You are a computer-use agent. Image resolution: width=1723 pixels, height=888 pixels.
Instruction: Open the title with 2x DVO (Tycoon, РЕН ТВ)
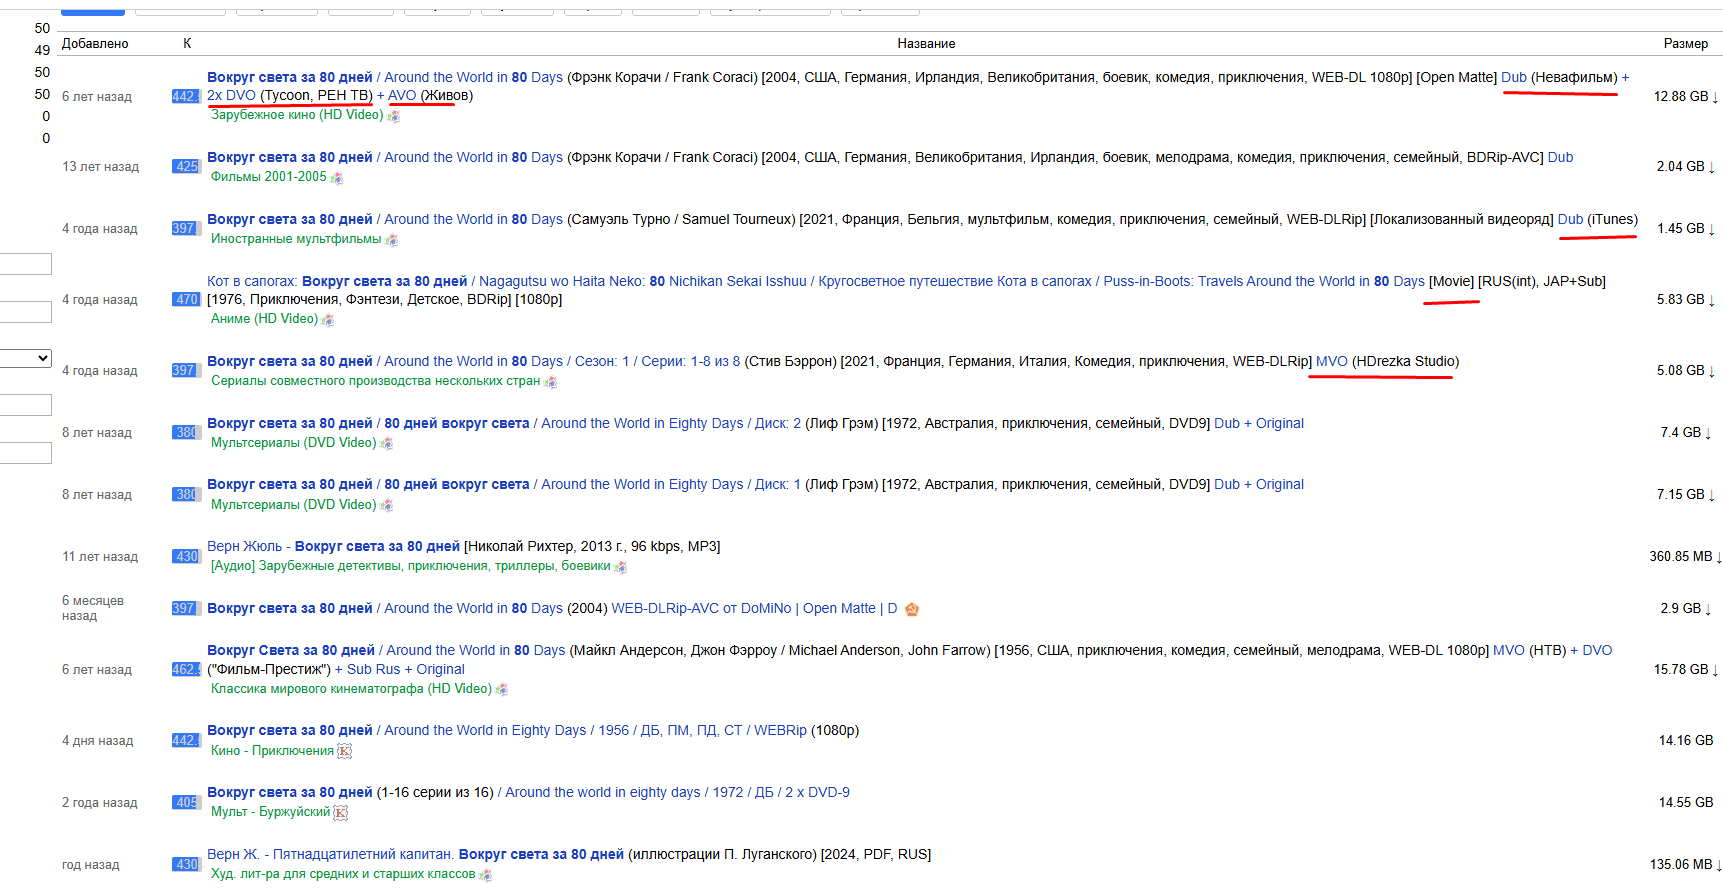click(x=918, y=87)
